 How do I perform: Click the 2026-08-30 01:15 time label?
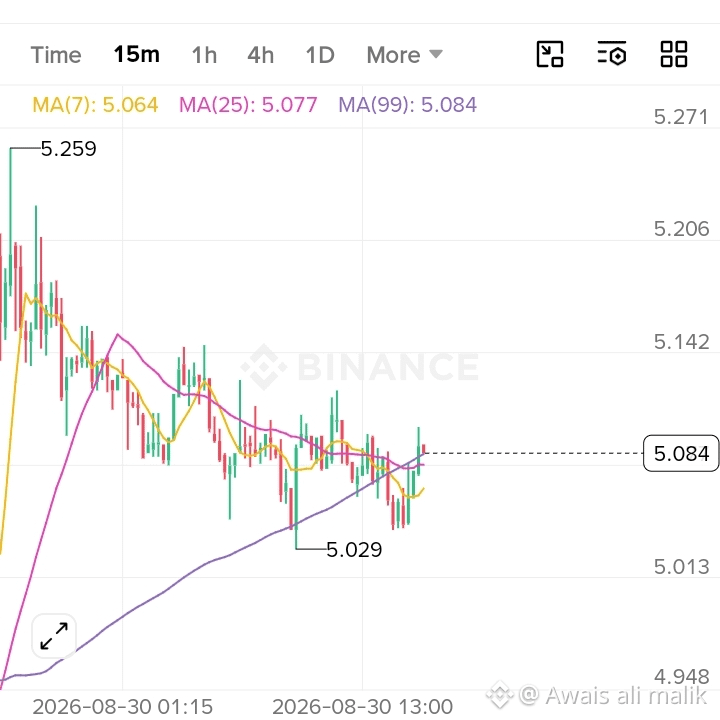pyautogui.click(x=123, y=707)
